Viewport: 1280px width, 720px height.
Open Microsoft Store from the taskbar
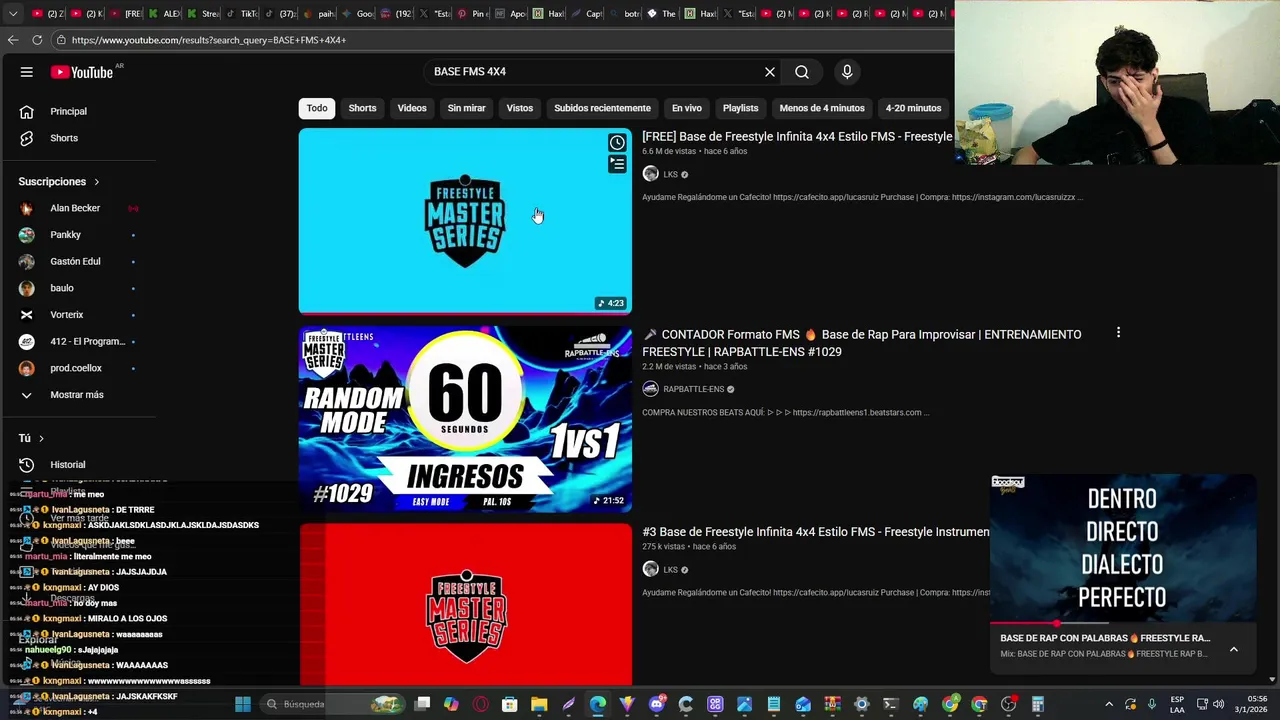[510, 704]
